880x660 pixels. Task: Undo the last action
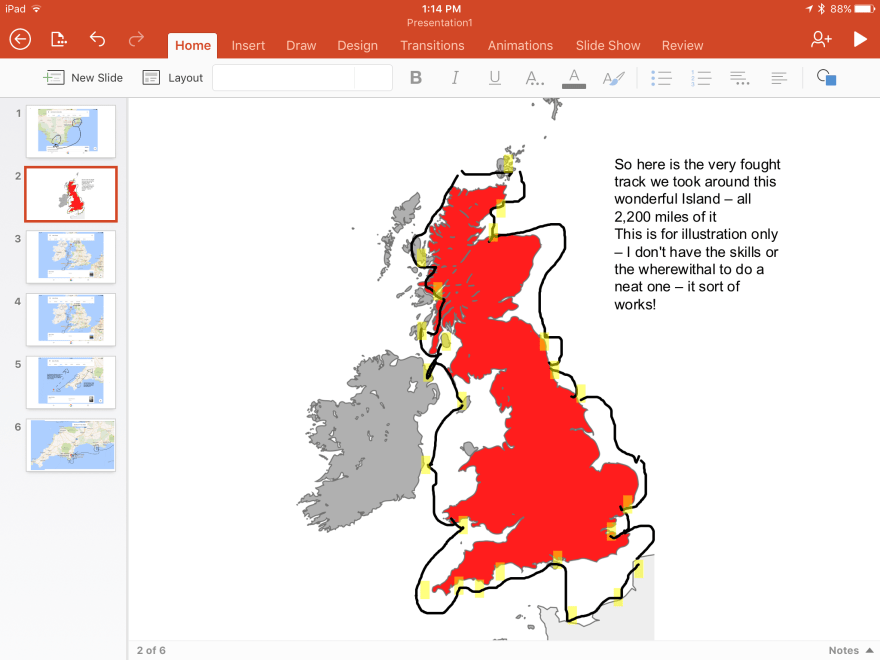(97, 39)
